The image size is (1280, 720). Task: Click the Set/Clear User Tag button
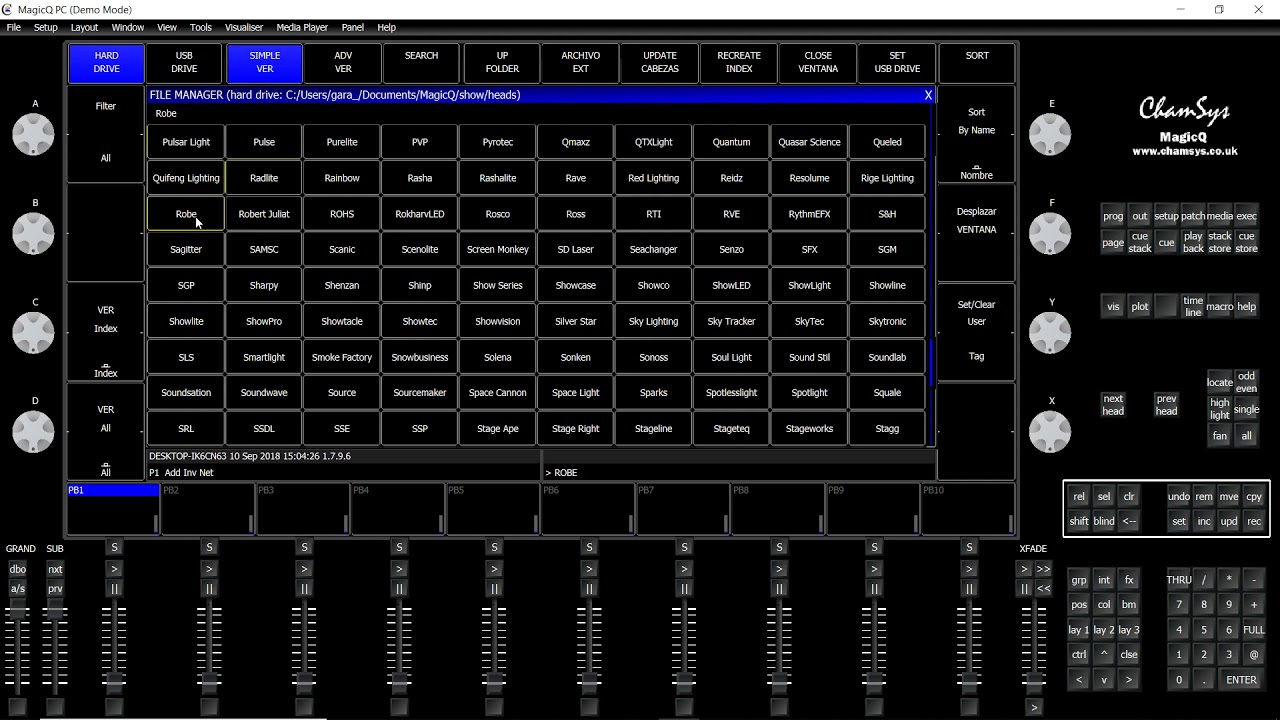click(x=977, y=332)
